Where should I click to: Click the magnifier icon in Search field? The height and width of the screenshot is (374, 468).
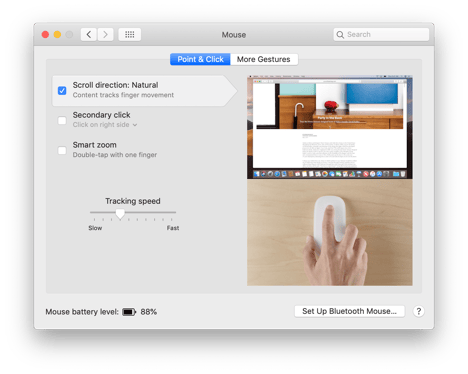(340, 35)
